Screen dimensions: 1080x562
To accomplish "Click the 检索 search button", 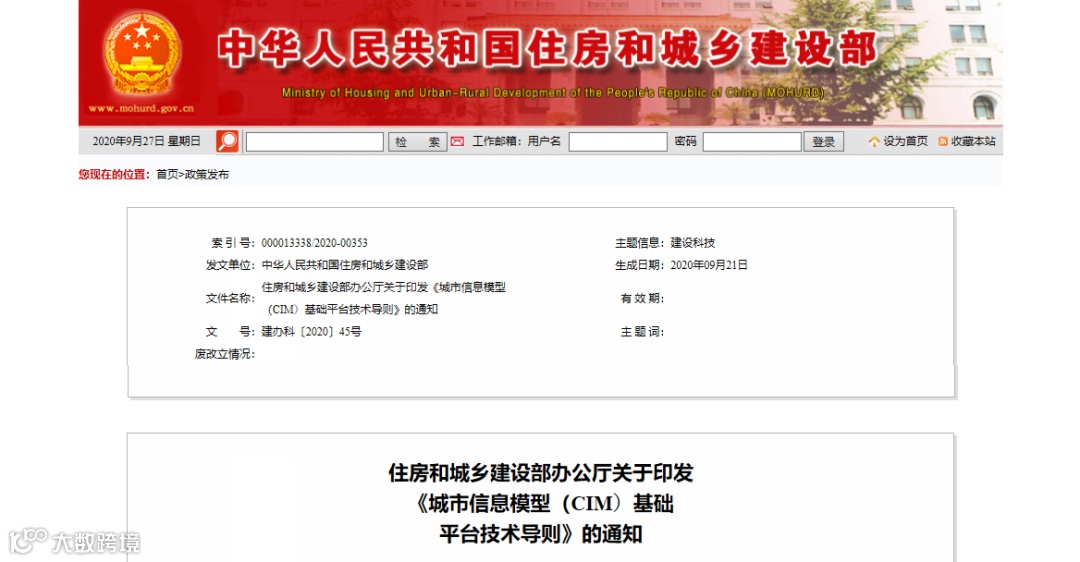I will [x=417, y=142].
